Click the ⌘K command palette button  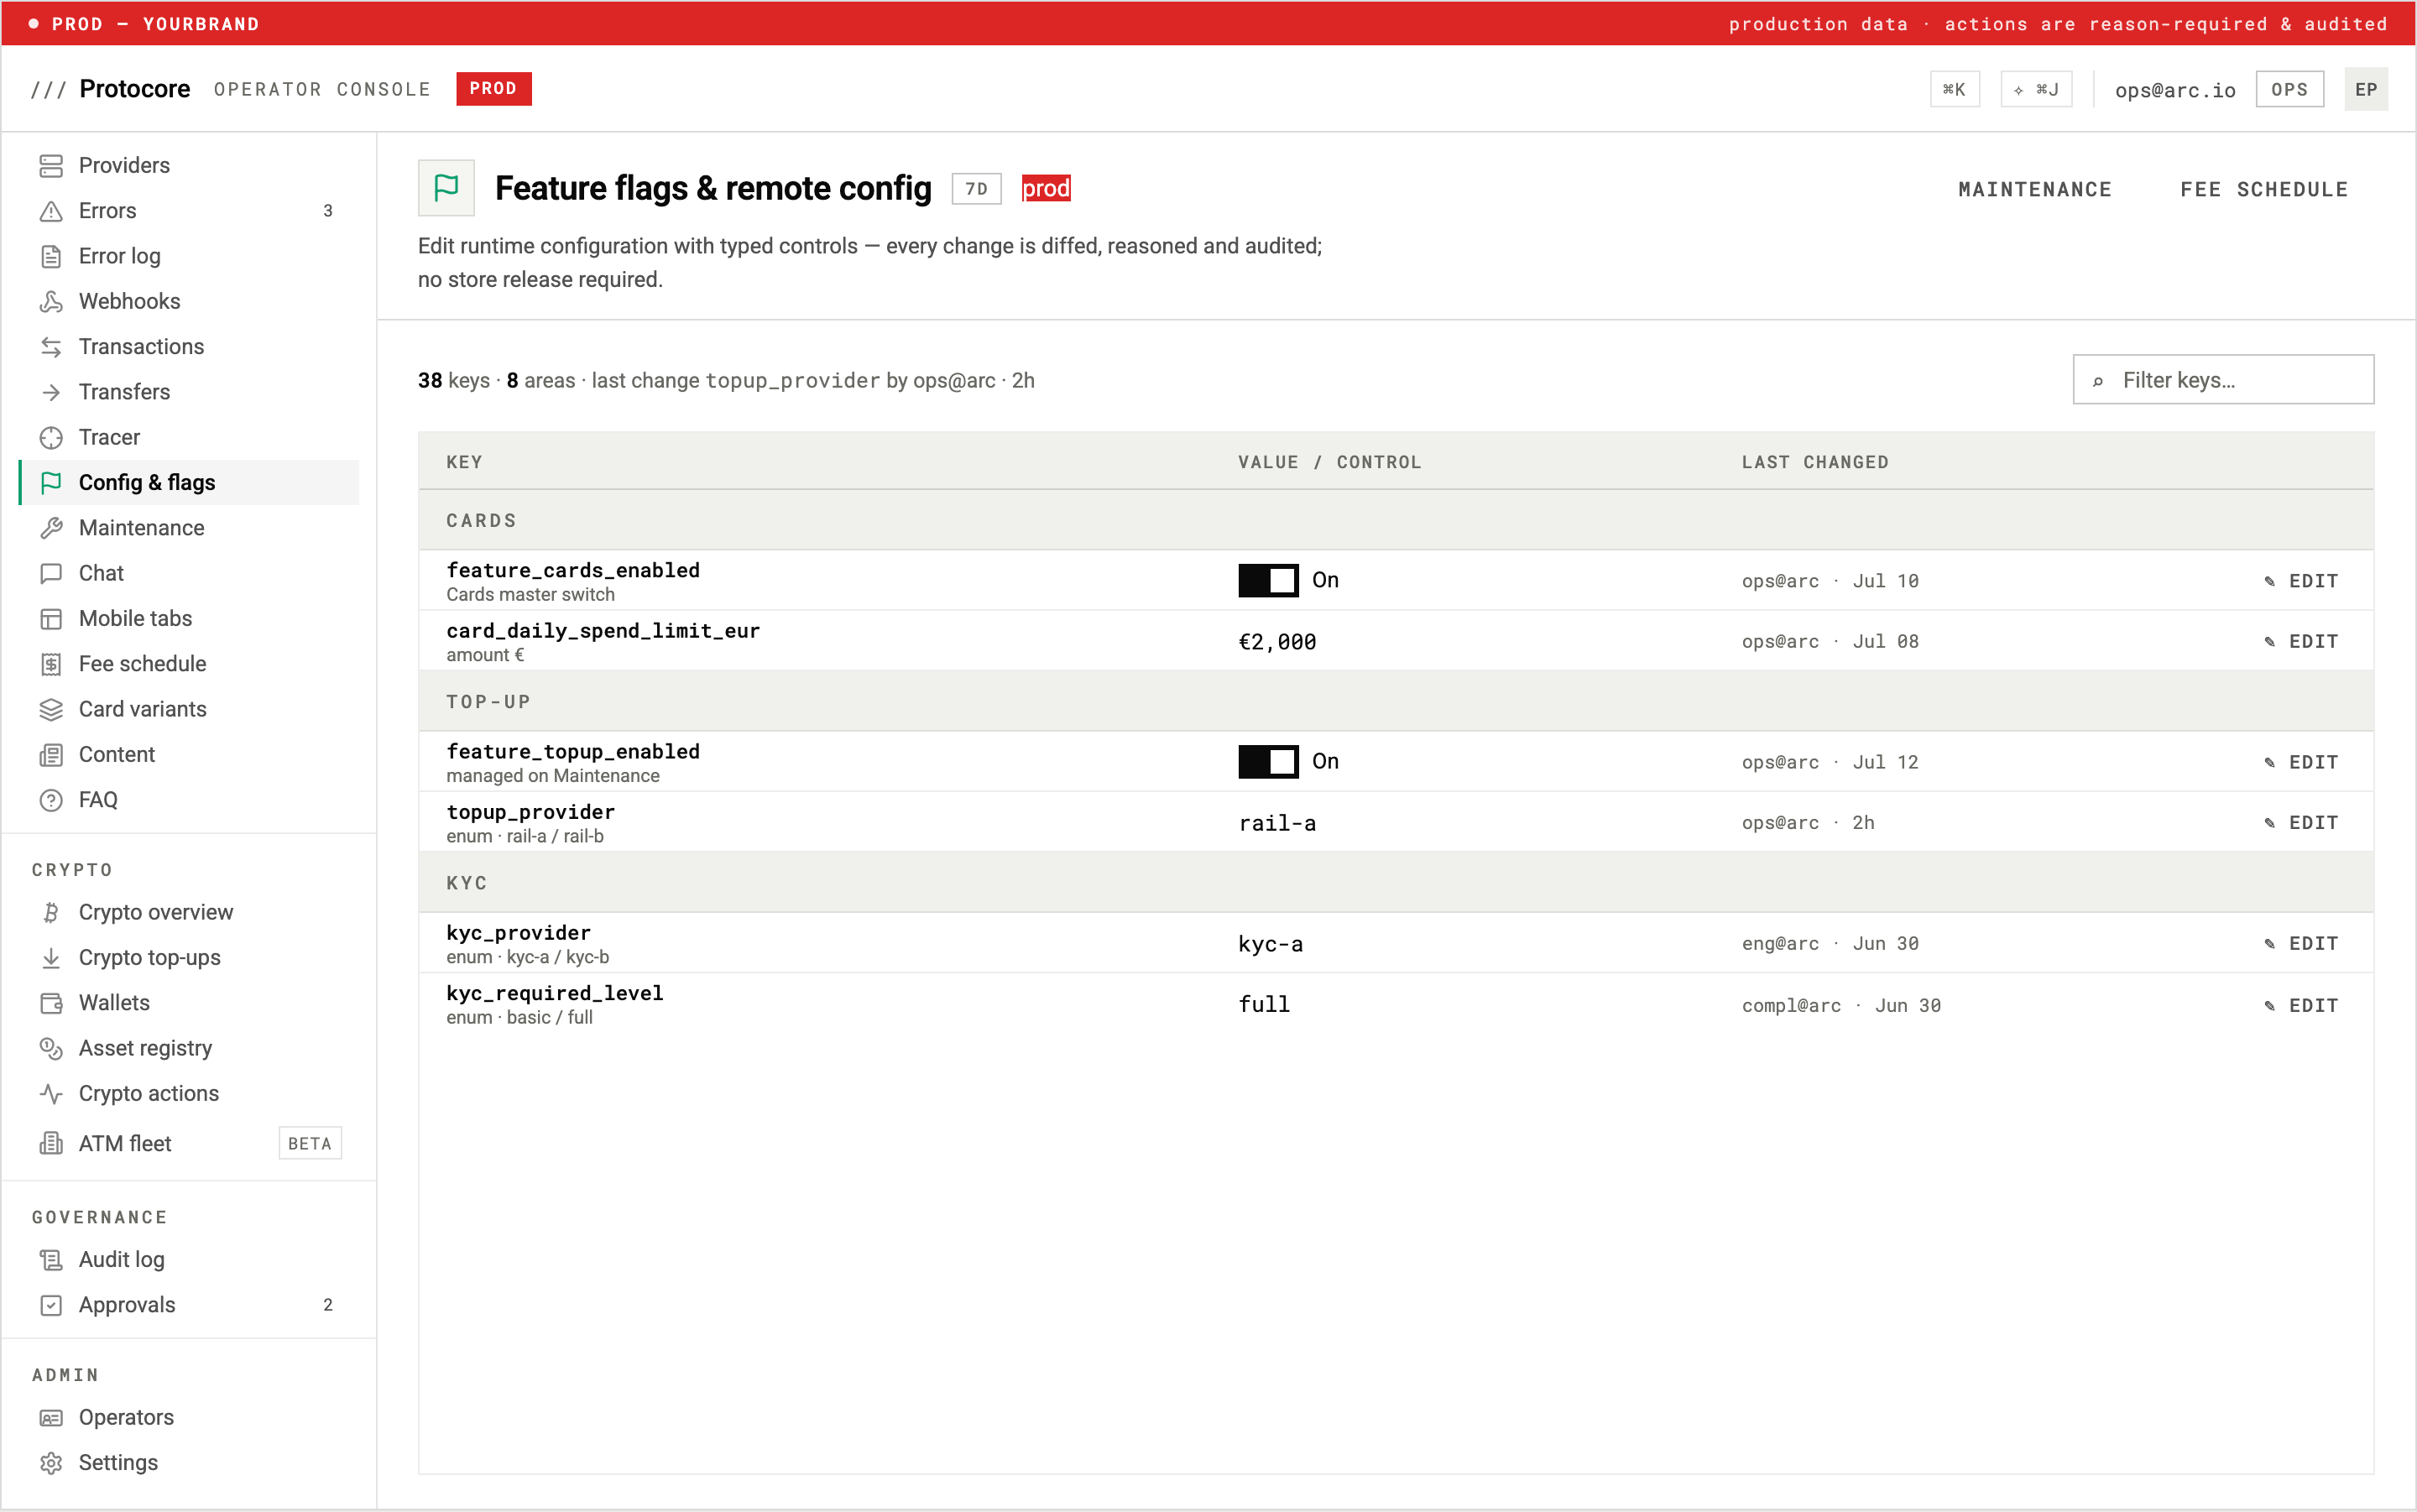pos(1954,89)
